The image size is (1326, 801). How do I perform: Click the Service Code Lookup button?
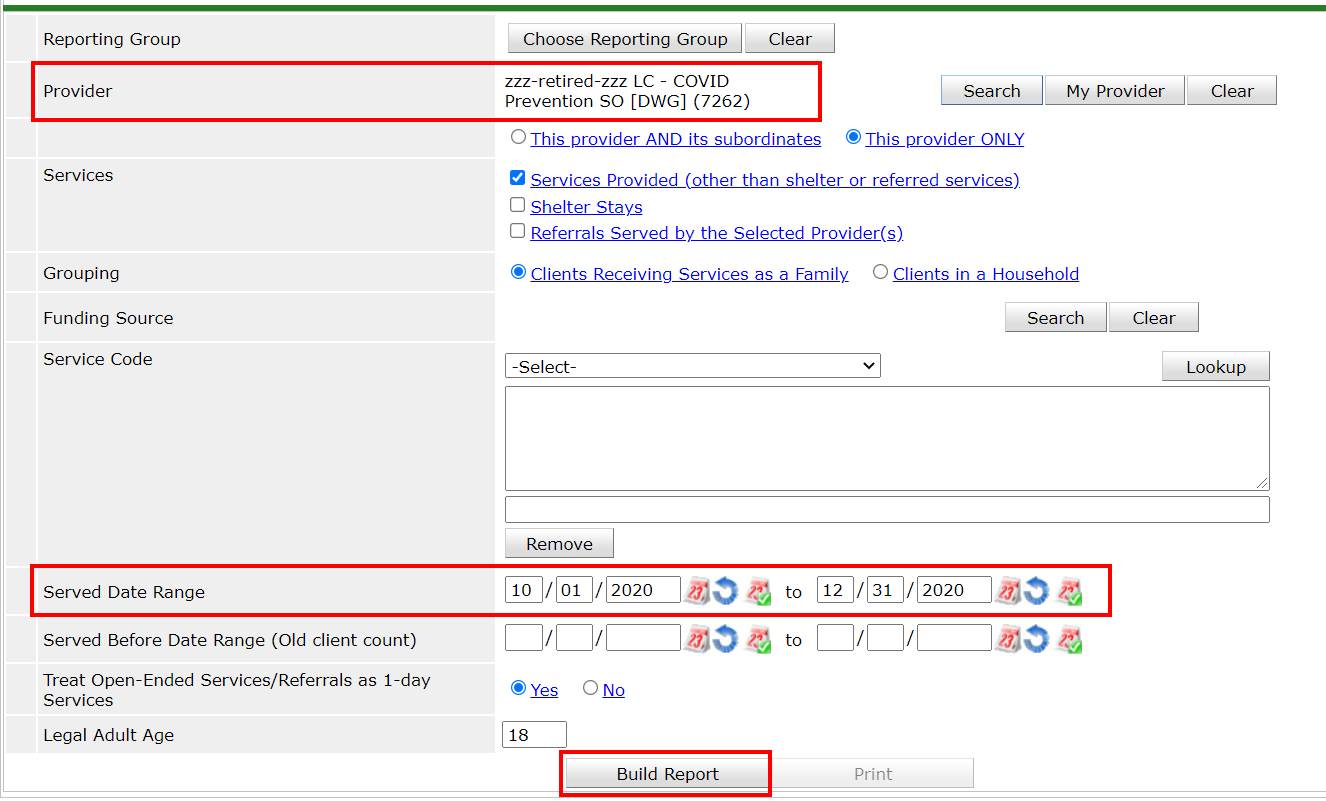click(1216, 367)
